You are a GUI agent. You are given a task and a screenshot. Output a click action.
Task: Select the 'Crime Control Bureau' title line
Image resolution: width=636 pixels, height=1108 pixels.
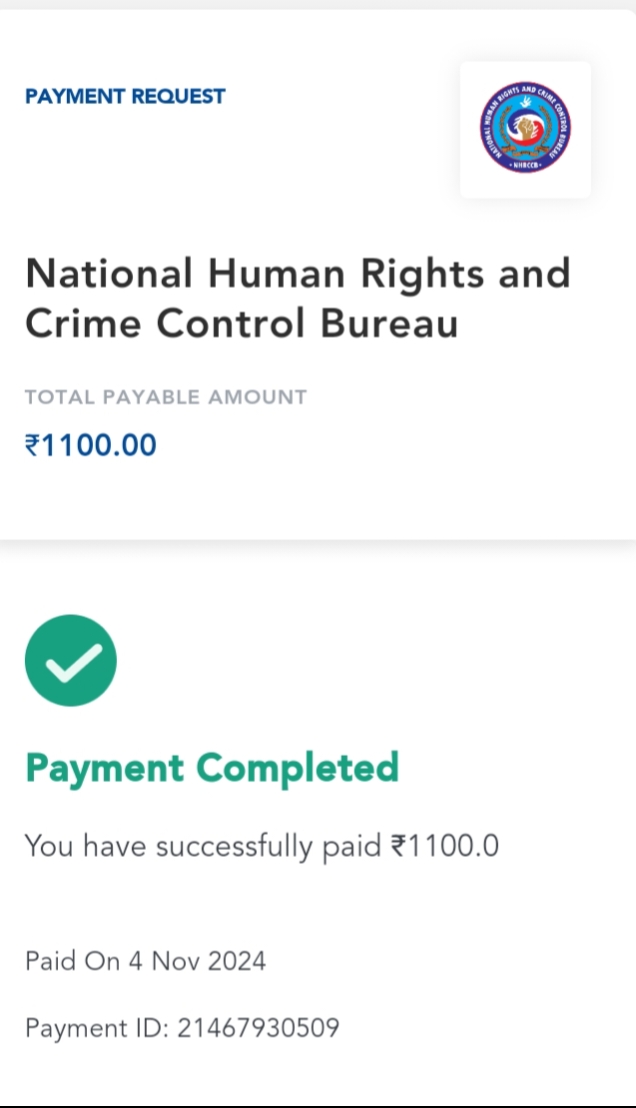(x=241, y=323)
